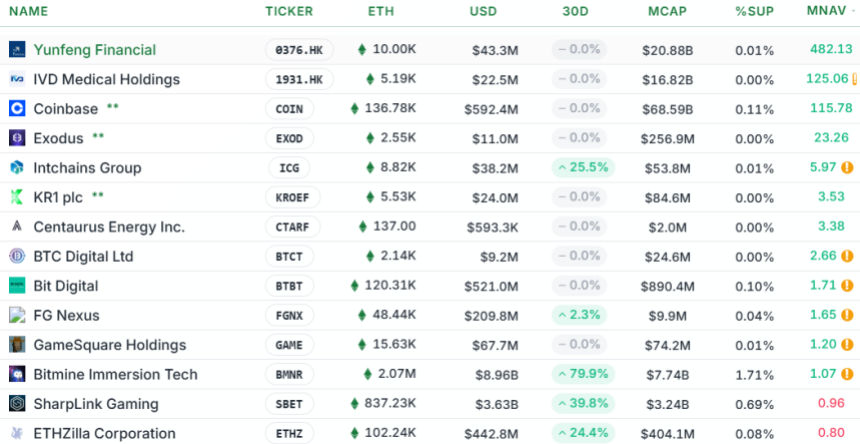Click the KR1 plc logo icon
The height and width of the screenshot is (444, 860).
17,197
